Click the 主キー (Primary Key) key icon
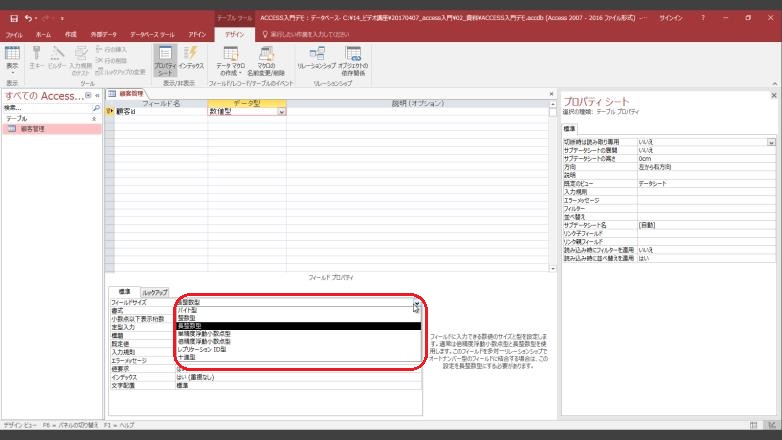 click(36, 57)
